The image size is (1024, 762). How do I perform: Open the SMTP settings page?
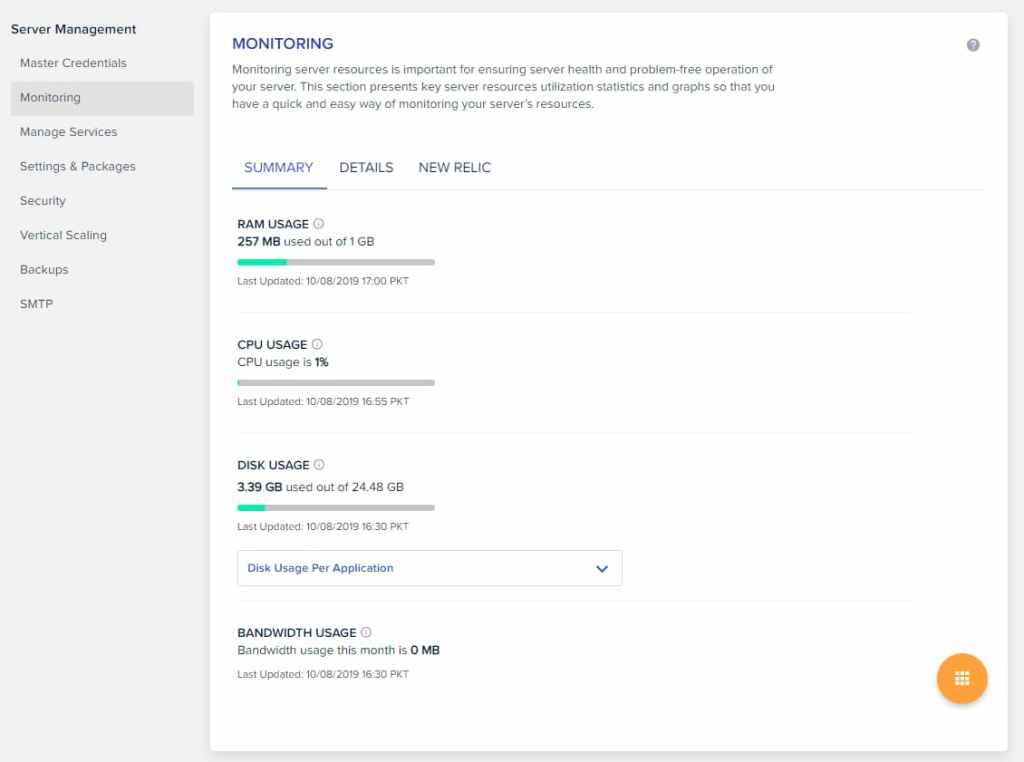[x=36, y=303]
